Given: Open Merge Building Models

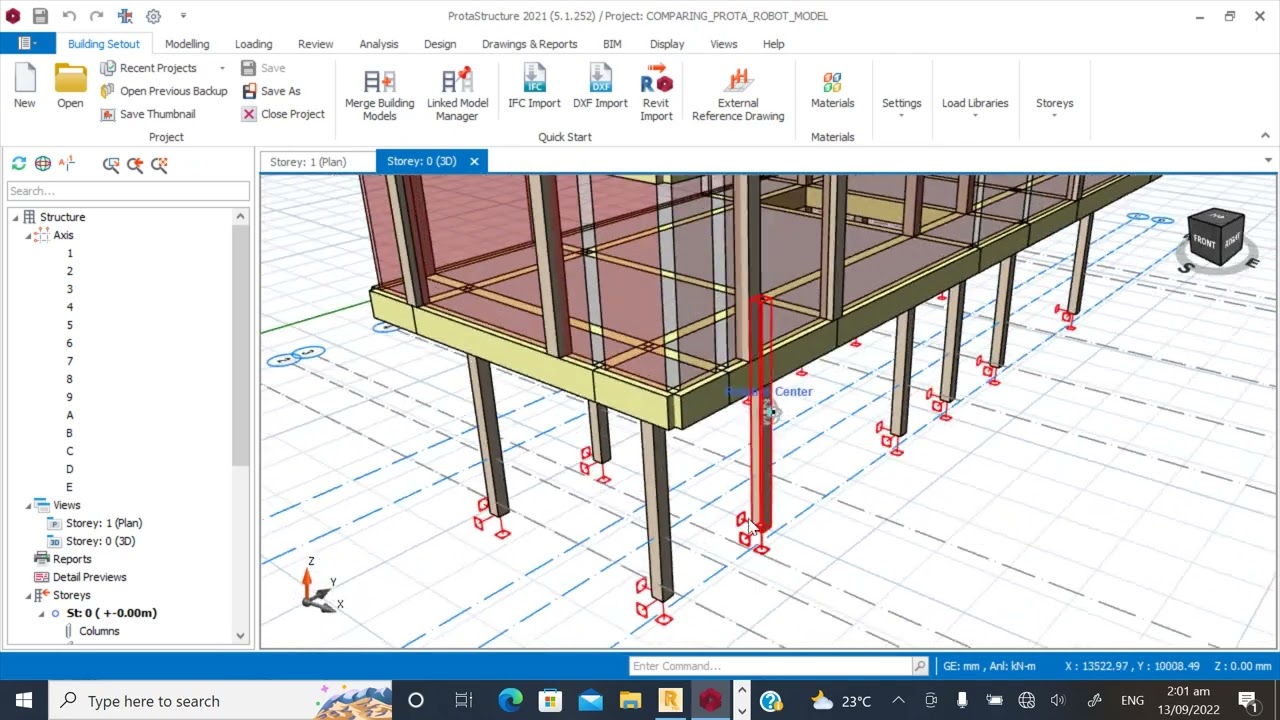Looking at the screenshot, I should click(x=379, y=93).
